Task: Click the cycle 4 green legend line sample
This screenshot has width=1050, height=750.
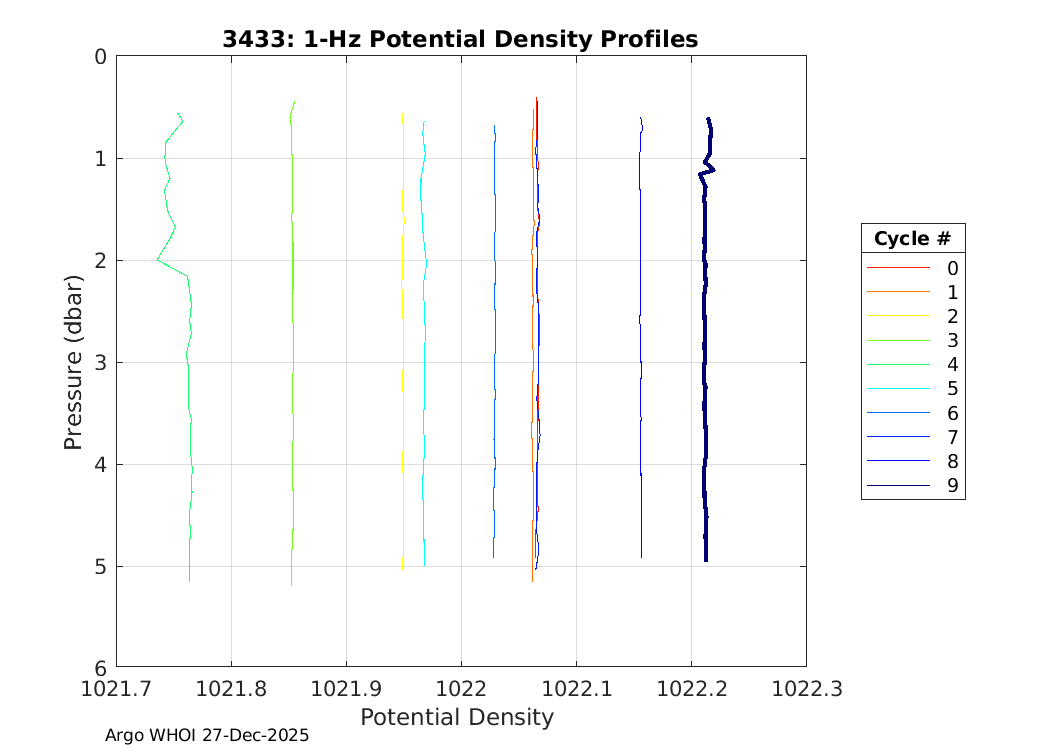Action: [898, 366]
